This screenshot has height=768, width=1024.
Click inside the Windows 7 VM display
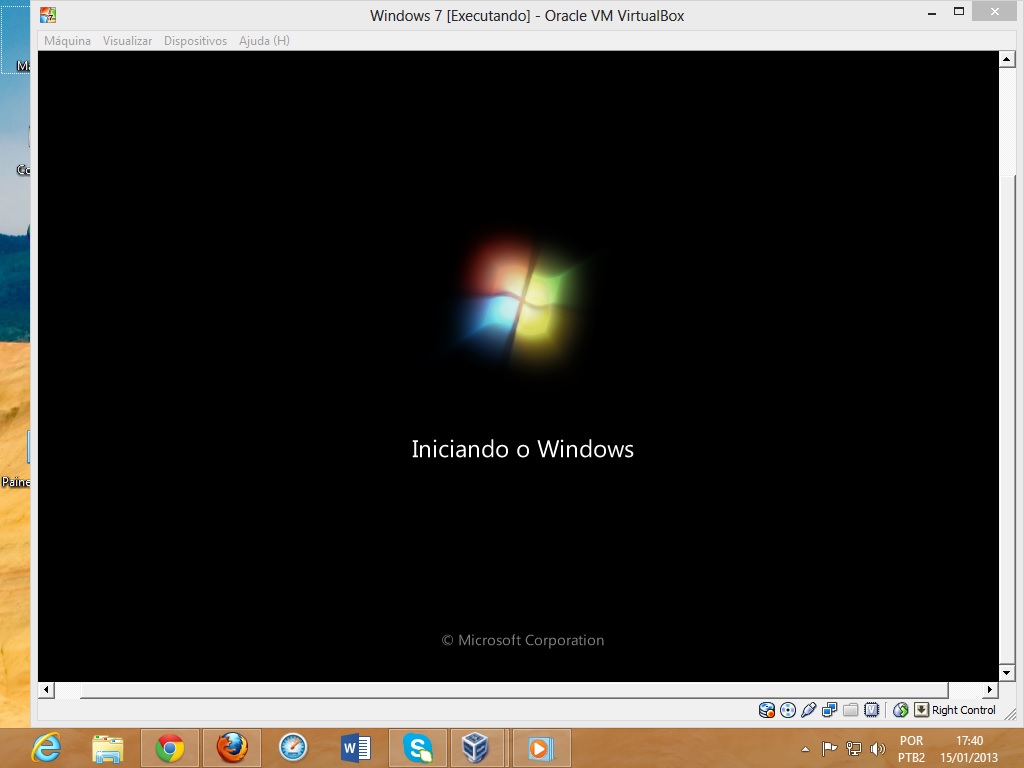point(518,366)
